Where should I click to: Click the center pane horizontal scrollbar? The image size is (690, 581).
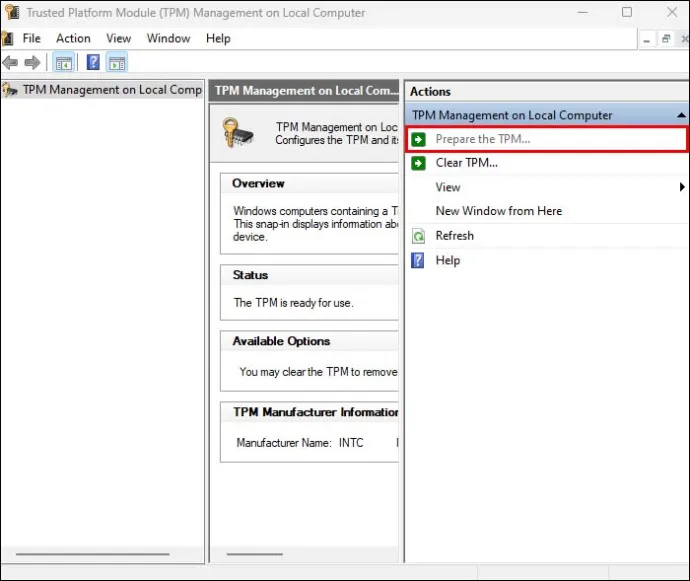[x=254, y=554]
